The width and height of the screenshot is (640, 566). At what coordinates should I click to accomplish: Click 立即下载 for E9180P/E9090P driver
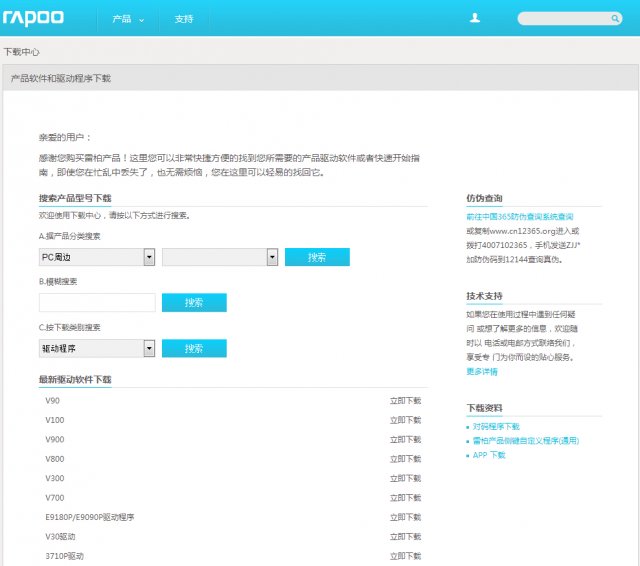pos(405,517)
